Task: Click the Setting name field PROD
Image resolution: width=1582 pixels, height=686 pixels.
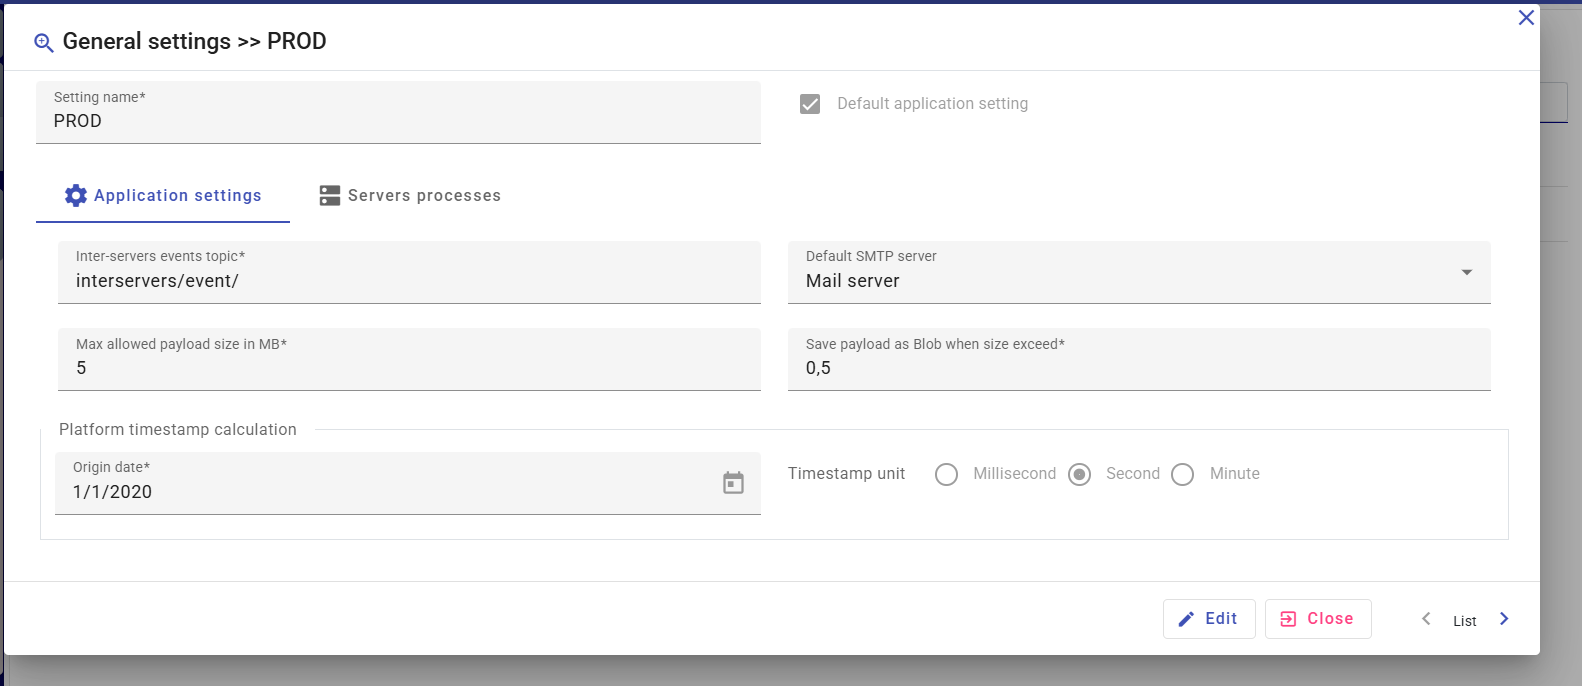Action: pyautogui.click(x=398, y=121)
